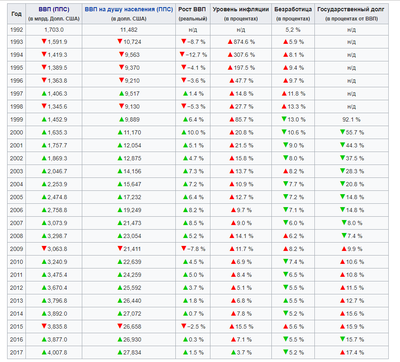Select the 11,482 per capita cell
The image size is (400, 362).
pos(129,30)
